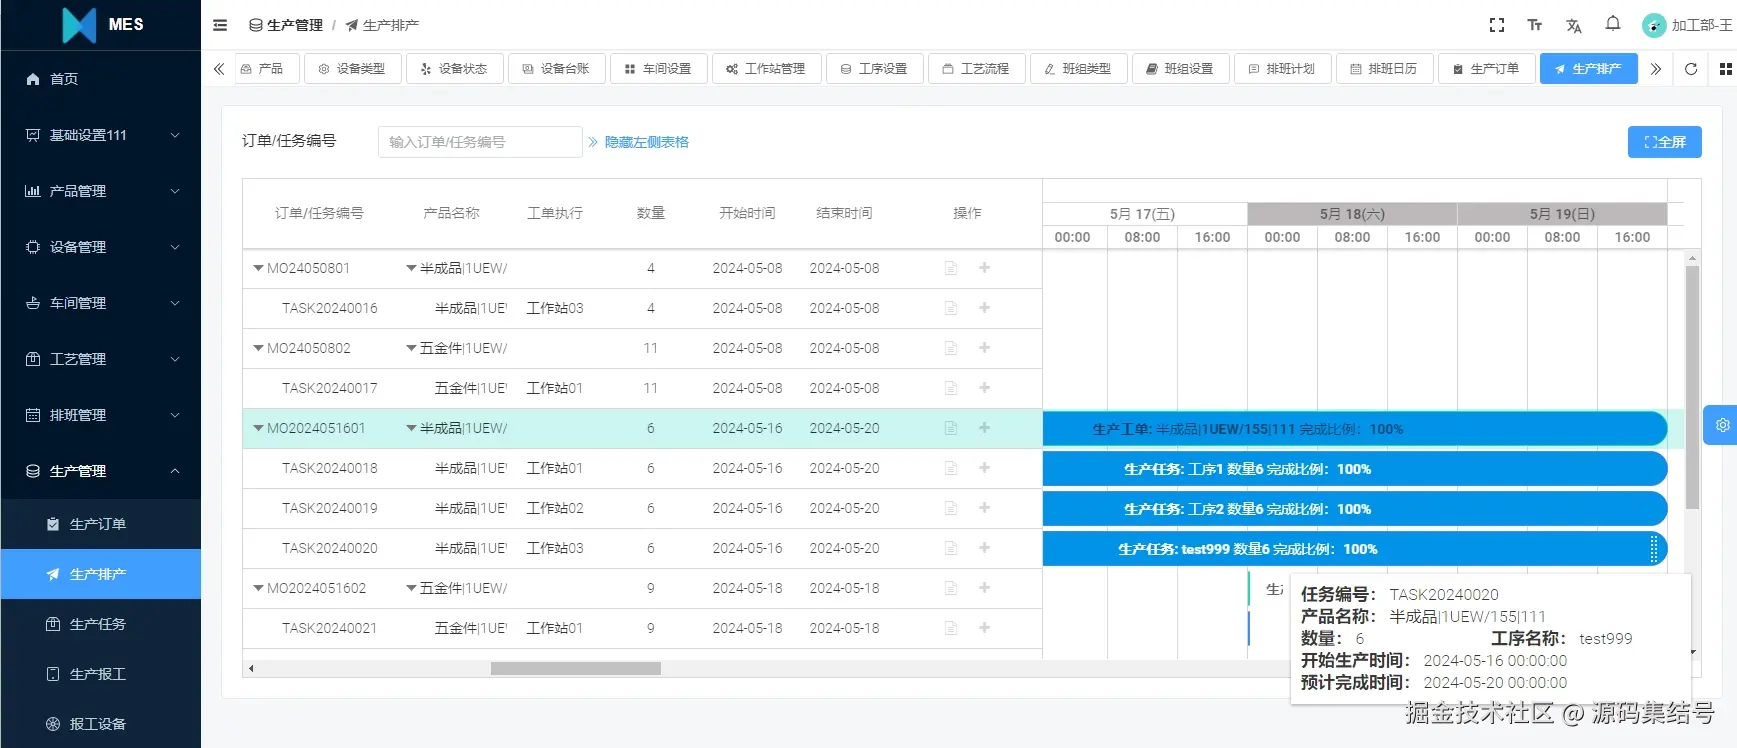
Task: Expand 基础设置111 sidebar menu
Action: 100,135
